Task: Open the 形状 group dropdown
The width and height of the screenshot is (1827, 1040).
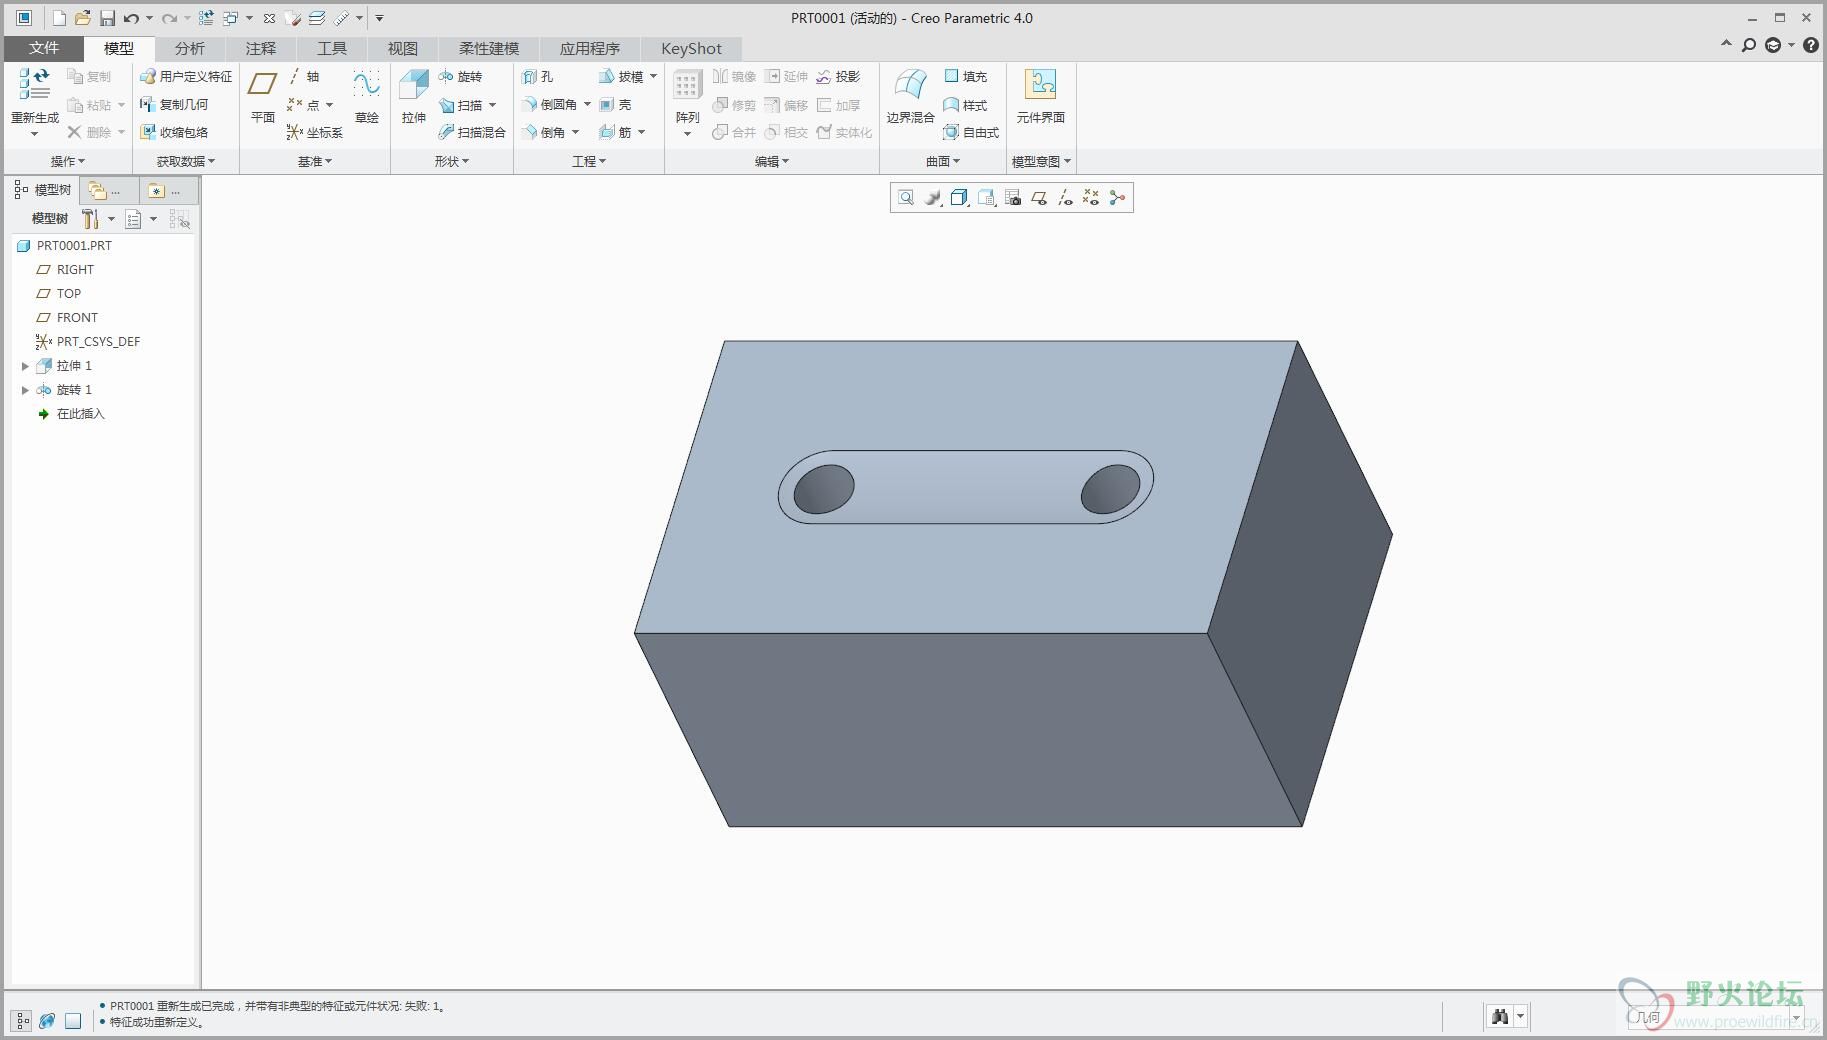Action: (452, 161)
